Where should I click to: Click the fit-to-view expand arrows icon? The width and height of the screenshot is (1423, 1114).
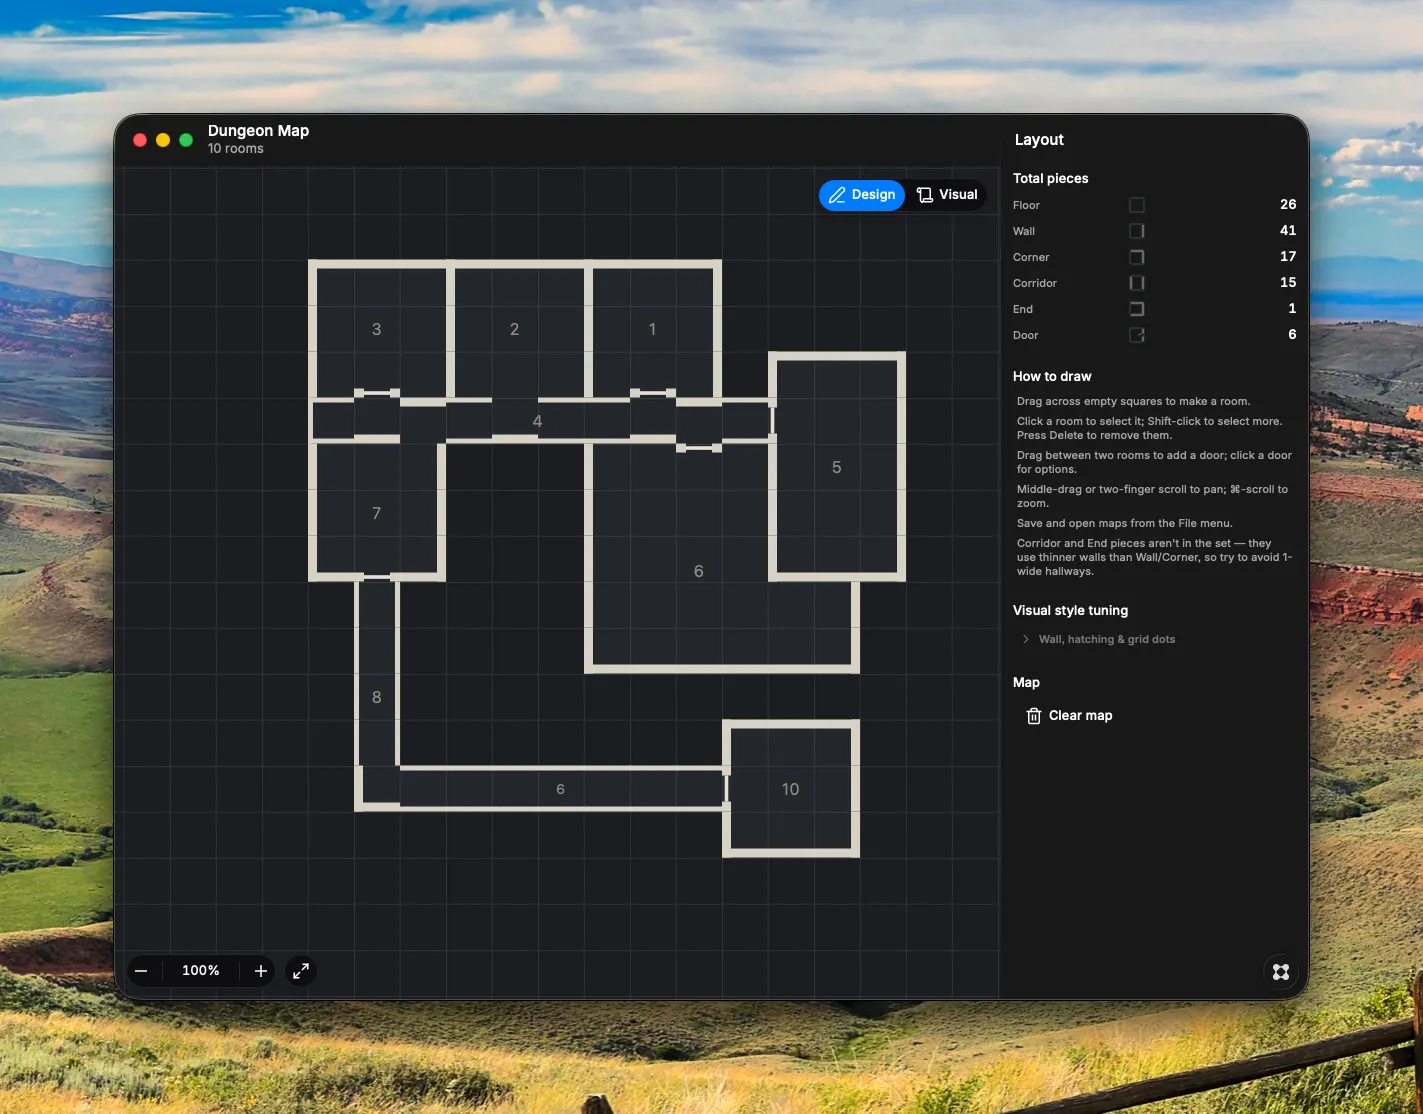(301, 971)
